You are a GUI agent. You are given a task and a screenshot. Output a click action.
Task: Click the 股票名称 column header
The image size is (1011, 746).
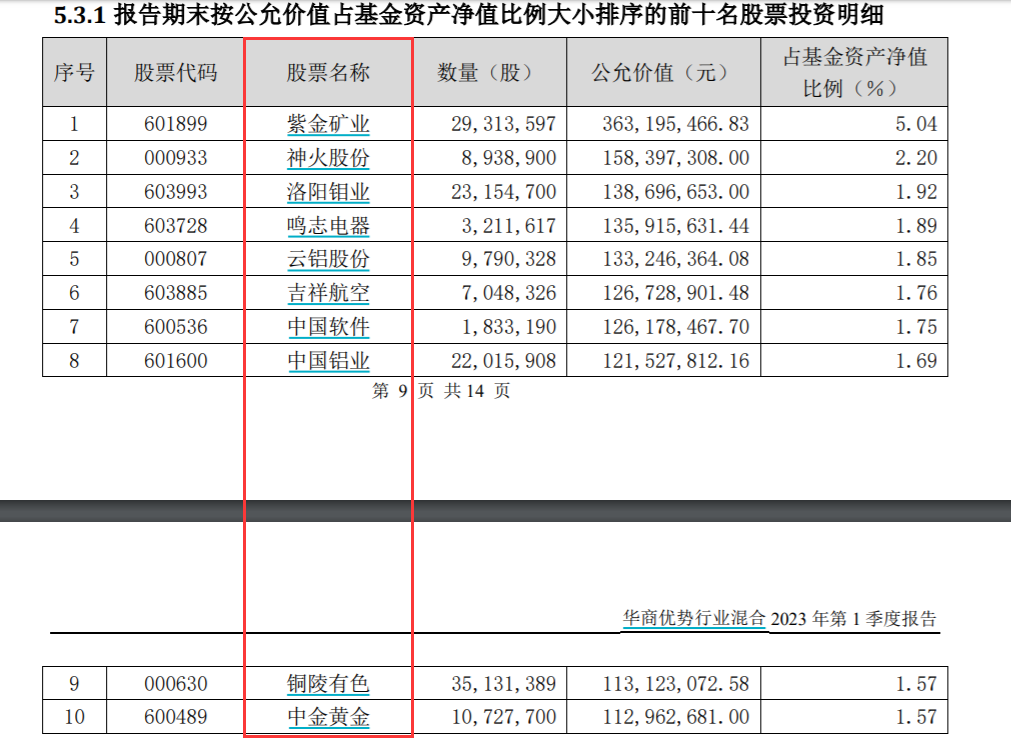tap(328, 72)
